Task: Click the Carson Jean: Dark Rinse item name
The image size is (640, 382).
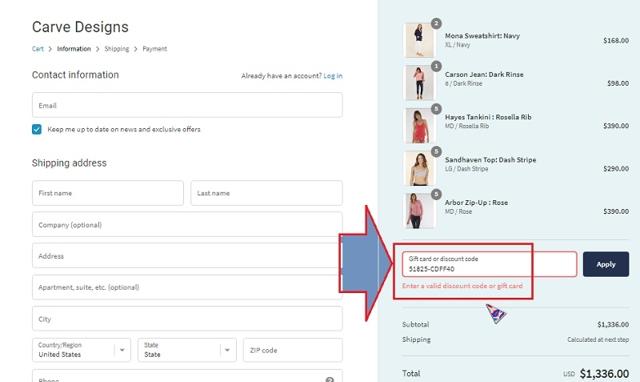Action: point(484,75)
